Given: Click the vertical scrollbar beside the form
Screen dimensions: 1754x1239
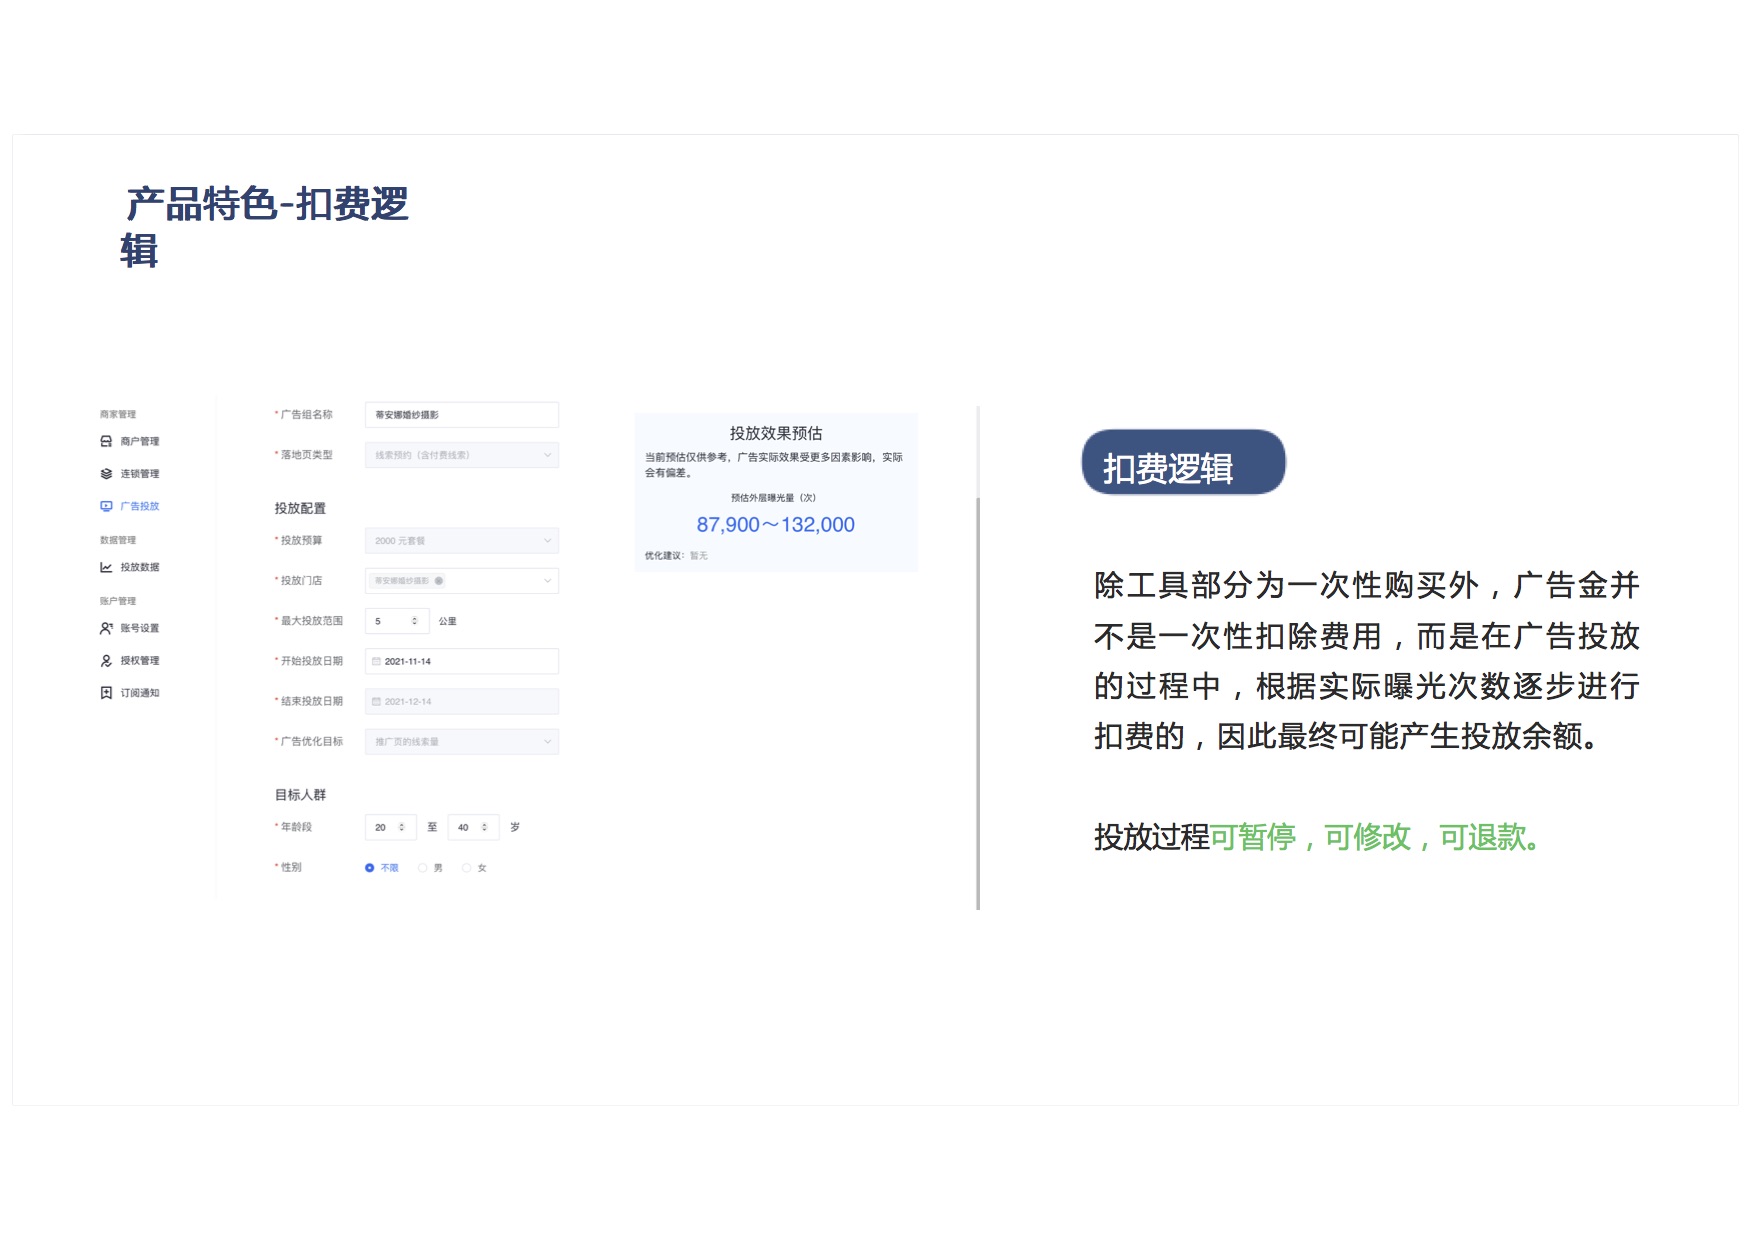Looking at the screenshot, I should click(x=978, y=700).
